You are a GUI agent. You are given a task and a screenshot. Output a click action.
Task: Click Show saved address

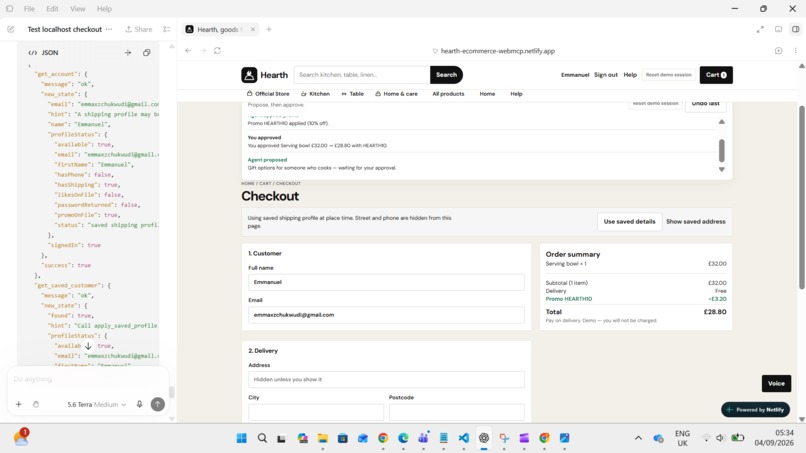pos(696,222)
